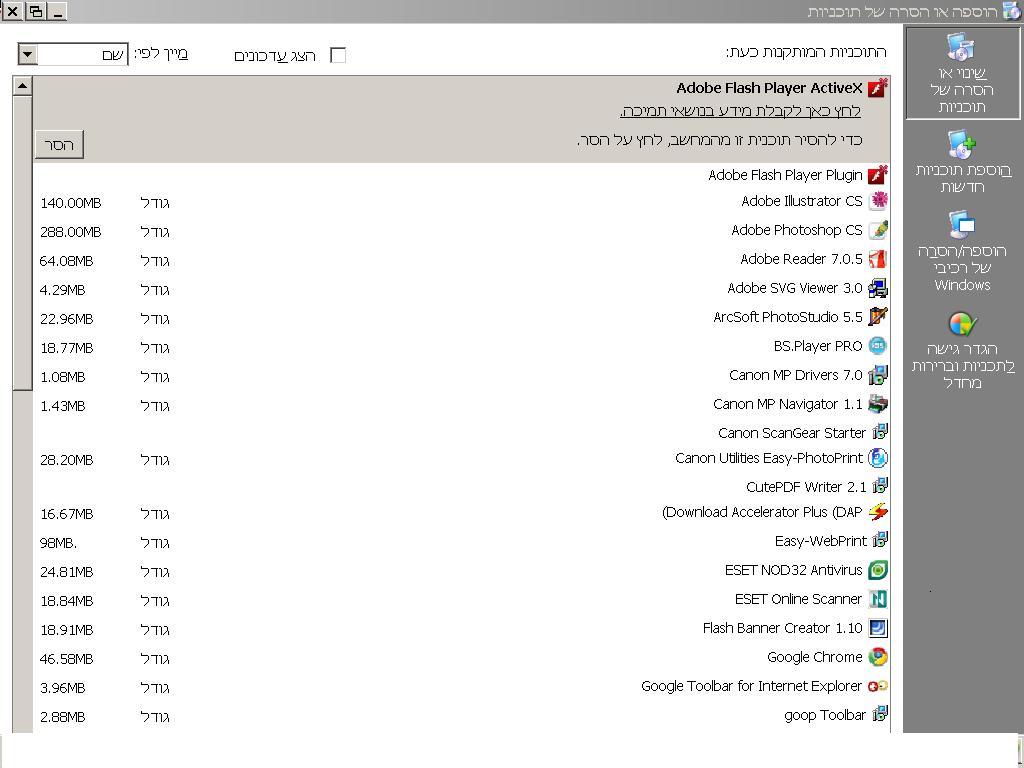Image resolution: width=1024 pixels, height=768 pixels.
Task: Open Change or Remove Programs sidebar tab
Action: click(962, 74)
